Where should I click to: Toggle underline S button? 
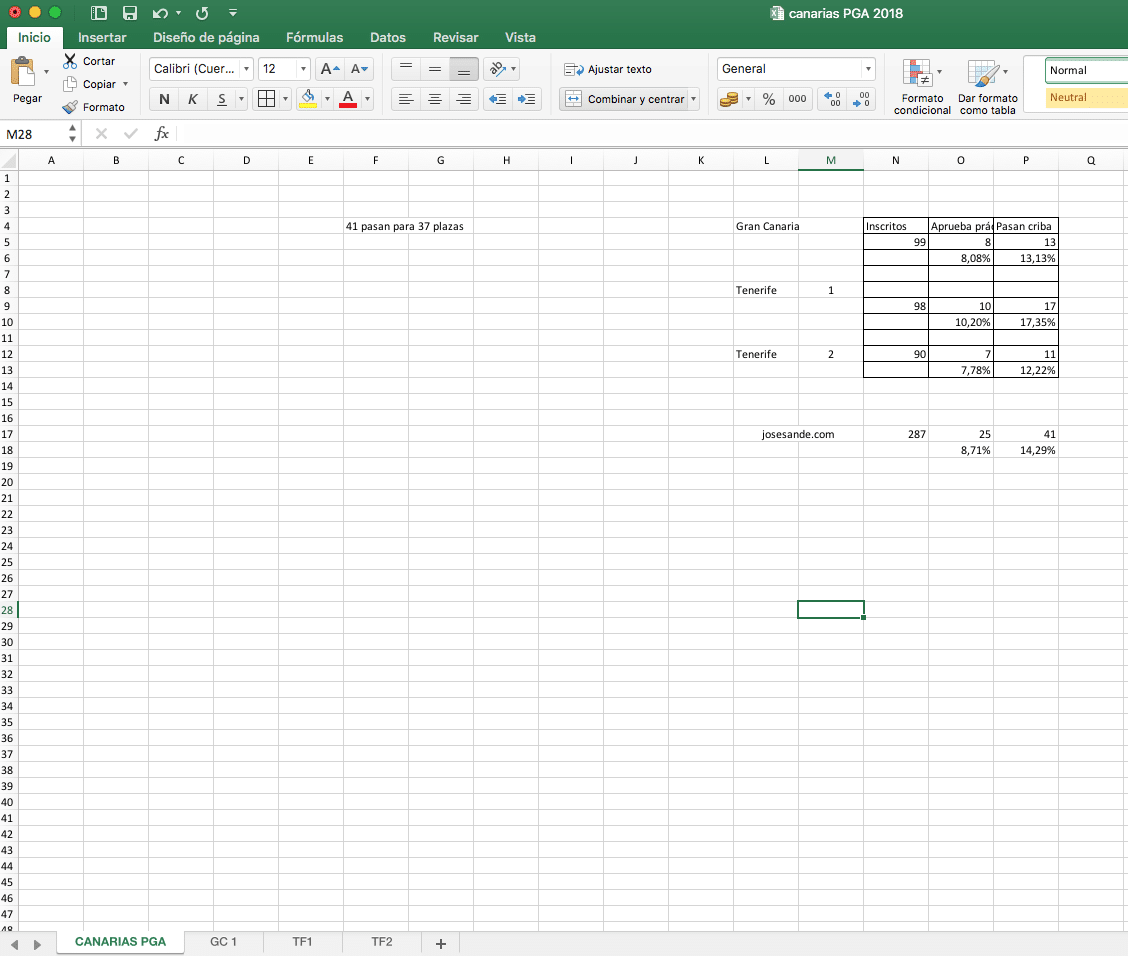[222, 99]
